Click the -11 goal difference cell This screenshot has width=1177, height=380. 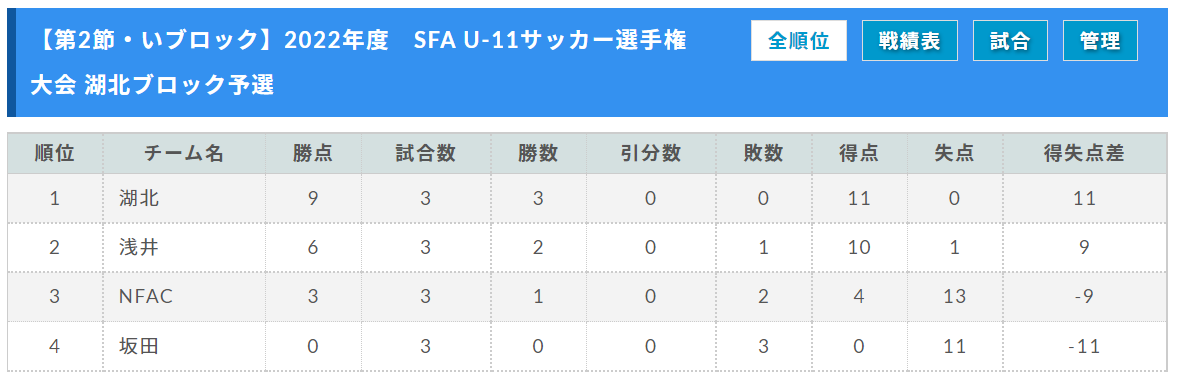click(x=1085, y=346)
